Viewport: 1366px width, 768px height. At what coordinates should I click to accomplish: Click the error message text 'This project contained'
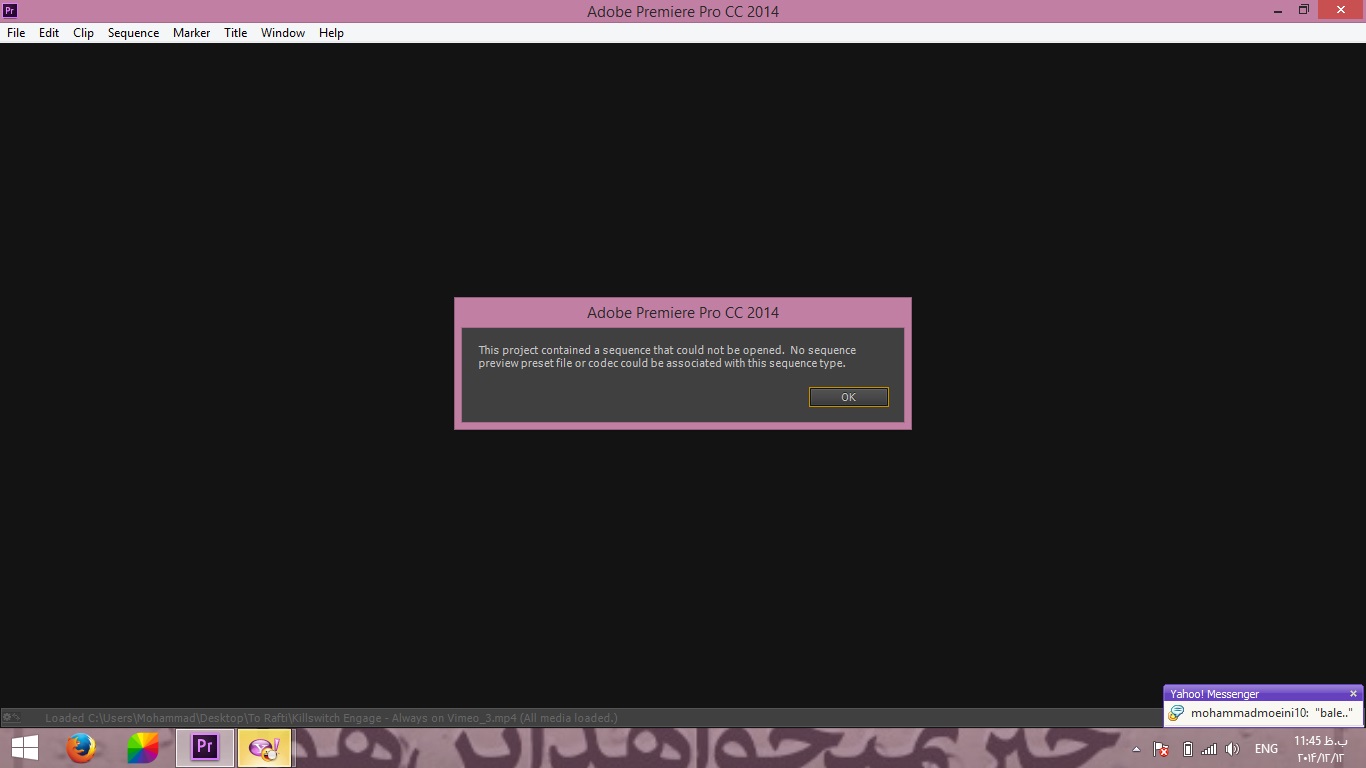tap(667, 357)
